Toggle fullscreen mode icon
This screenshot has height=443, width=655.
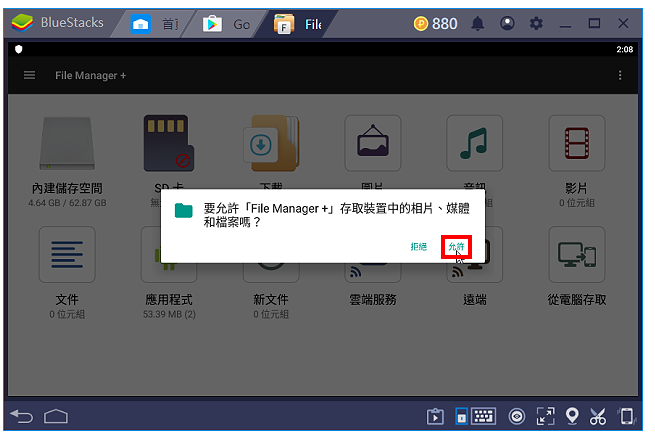coord(546,416)
